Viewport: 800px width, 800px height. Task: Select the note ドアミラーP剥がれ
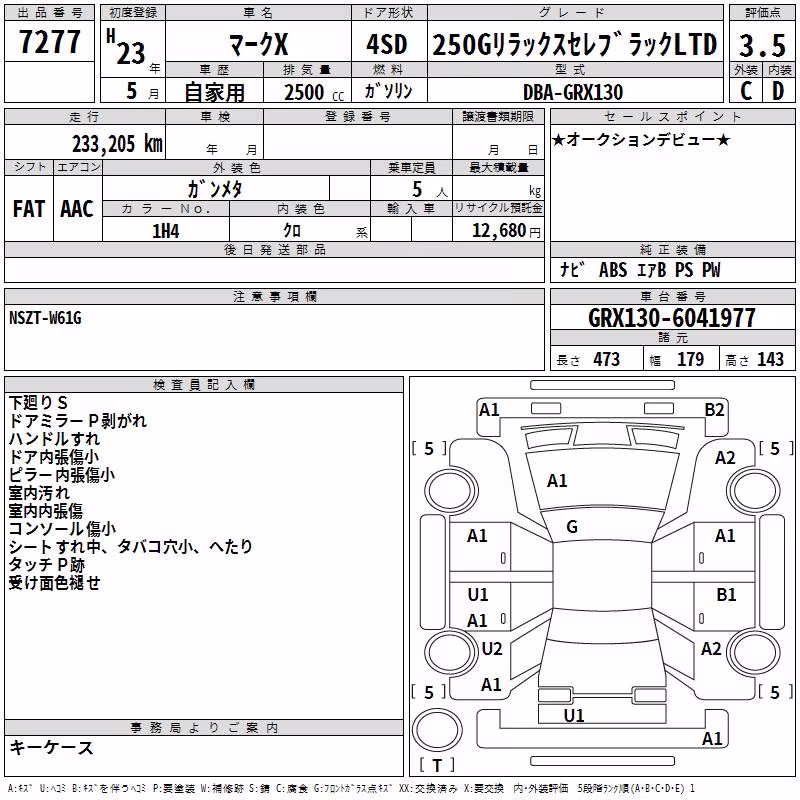78,421
